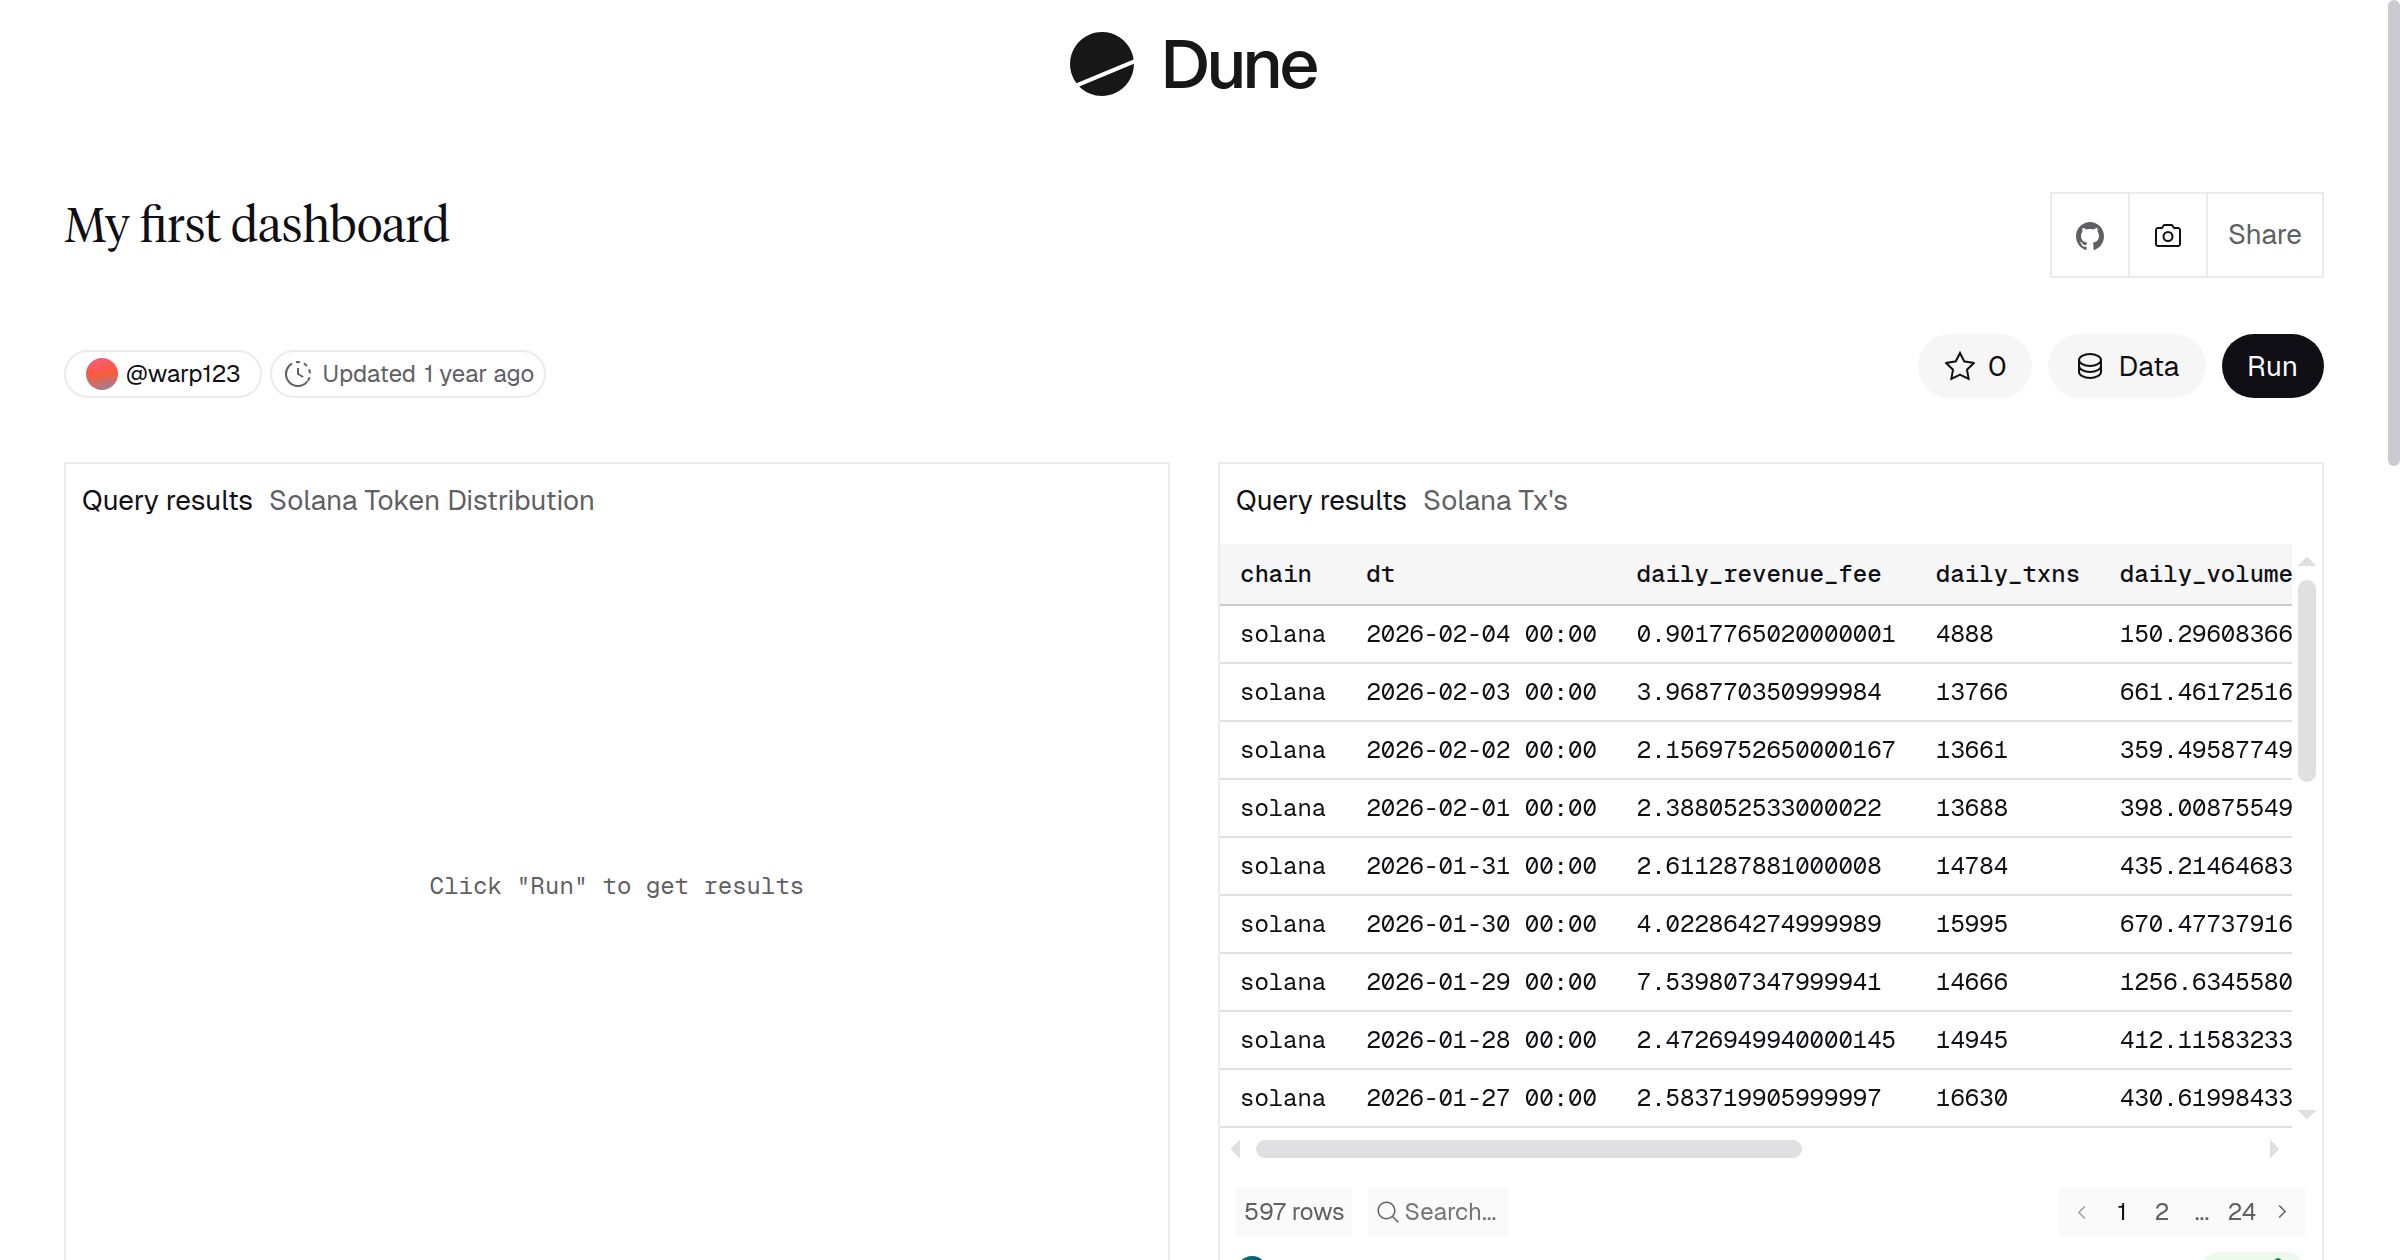Click the clock icon beside Updated 1 year ago
This screenshot has height=1260, width=2400.
[x=299, y=373]
